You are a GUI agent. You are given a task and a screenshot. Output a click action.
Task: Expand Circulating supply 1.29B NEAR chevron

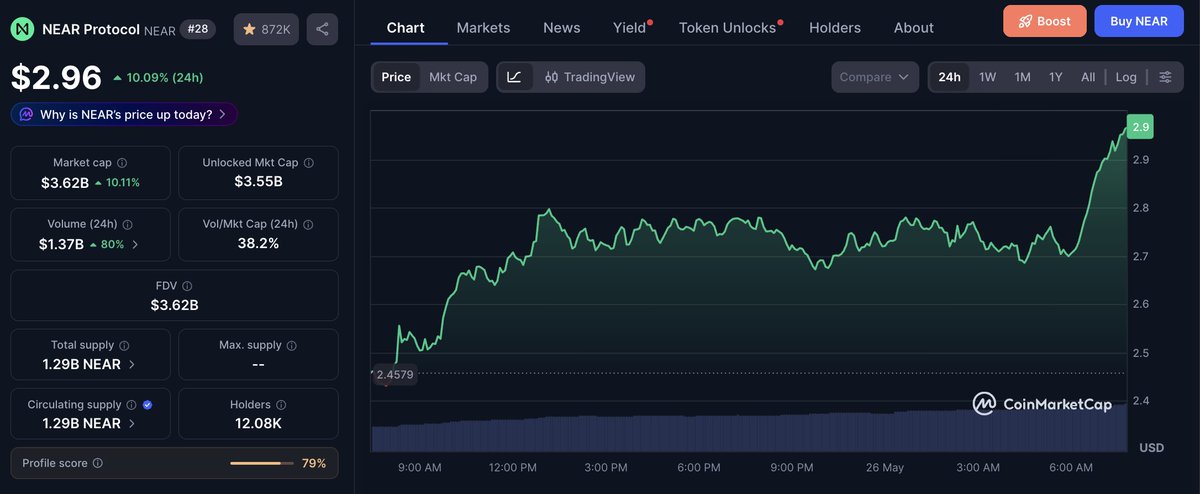pyautogui.click(x=132, y=424)
